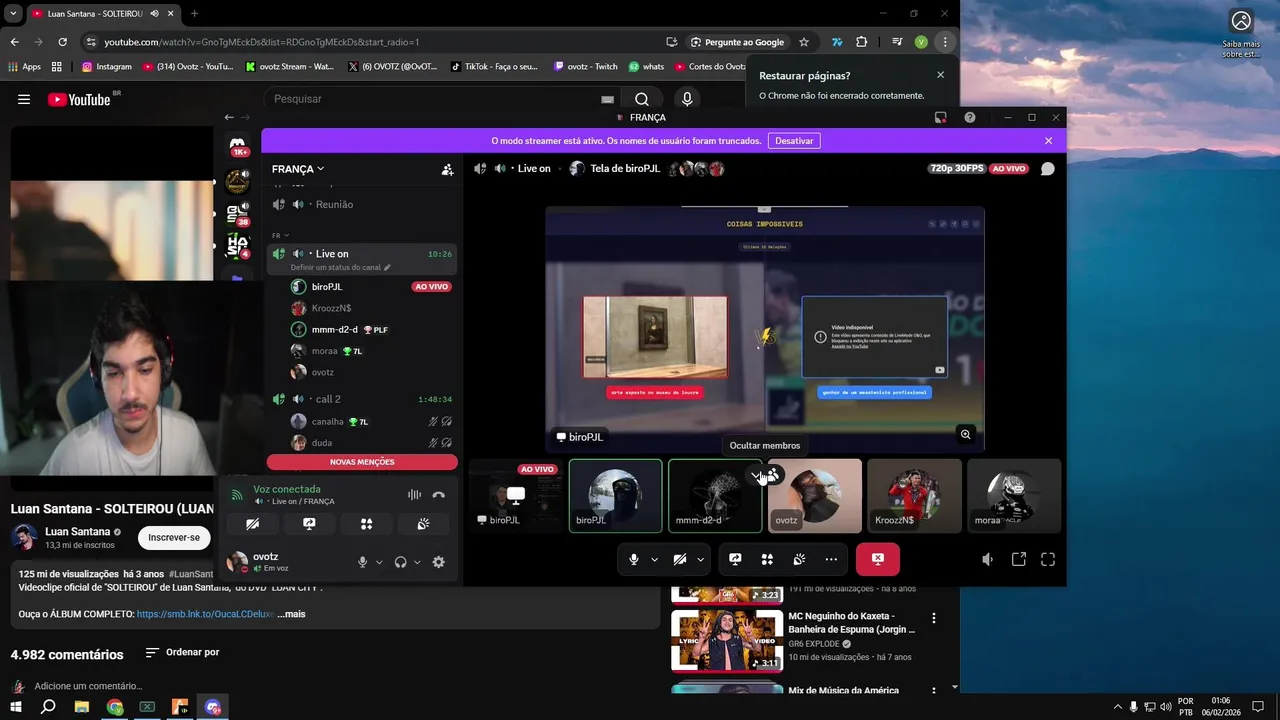Click the red stop watching stream button
This screenshot has height=720, width=1280.
click(877, 560)
